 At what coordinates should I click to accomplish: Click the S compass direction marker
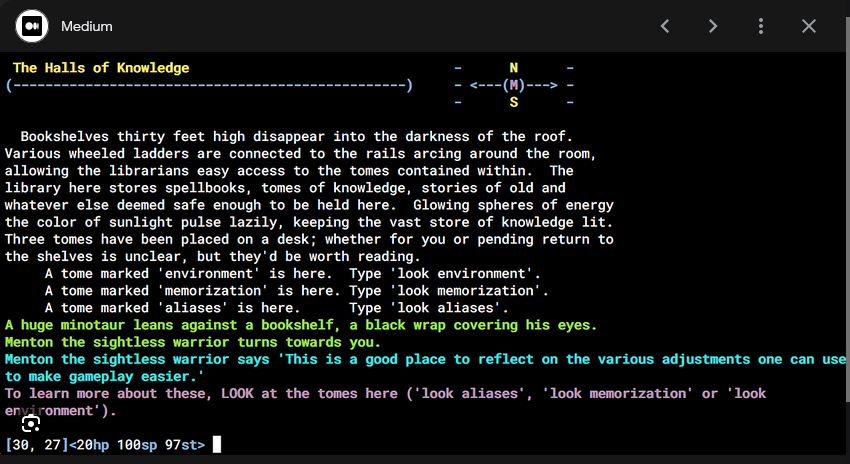(514, 102)
